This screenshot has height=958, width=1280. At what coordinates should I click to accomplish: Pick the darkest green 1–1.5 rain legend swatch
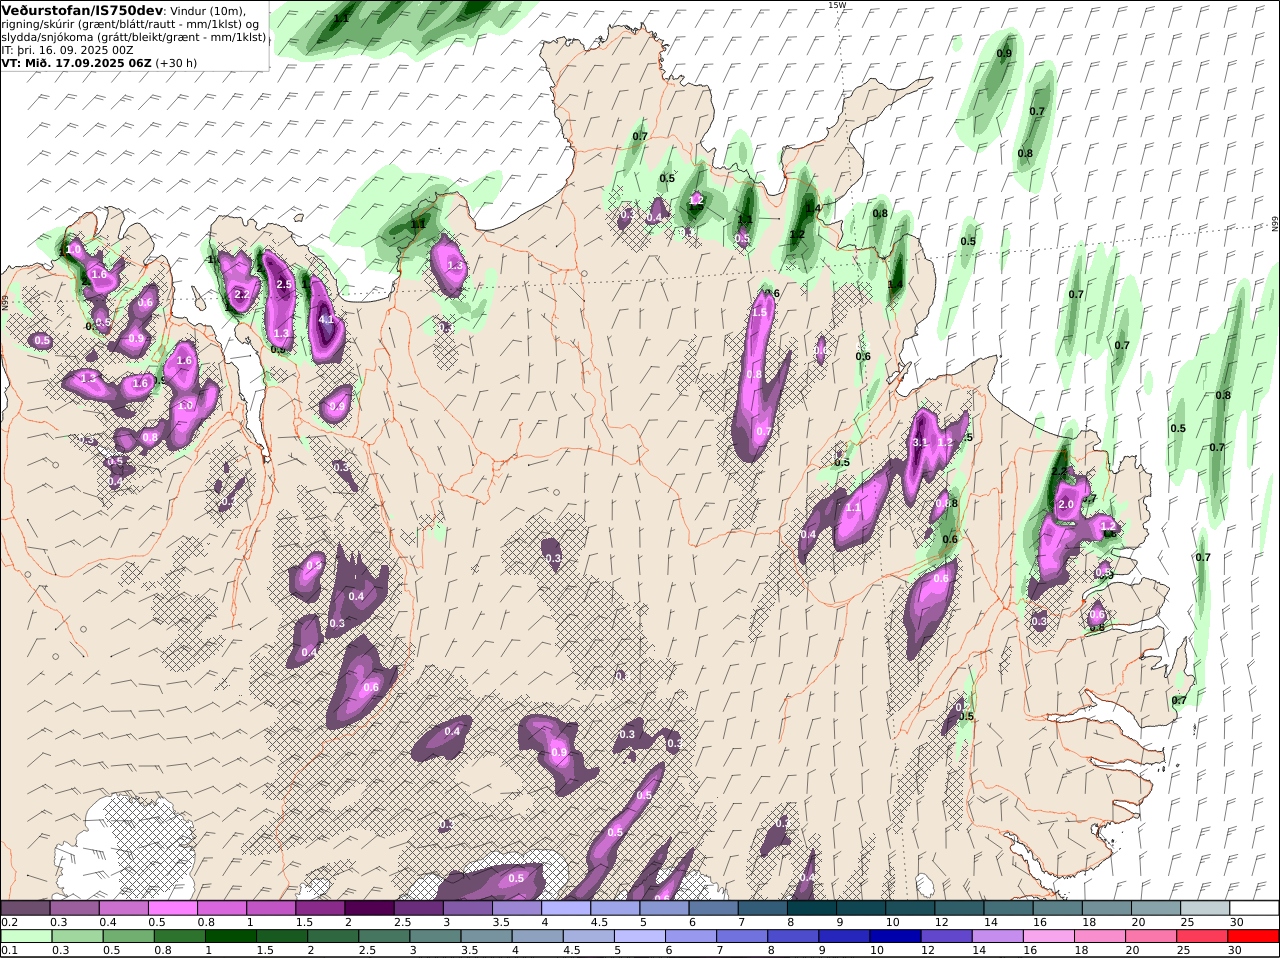[231, 937]
